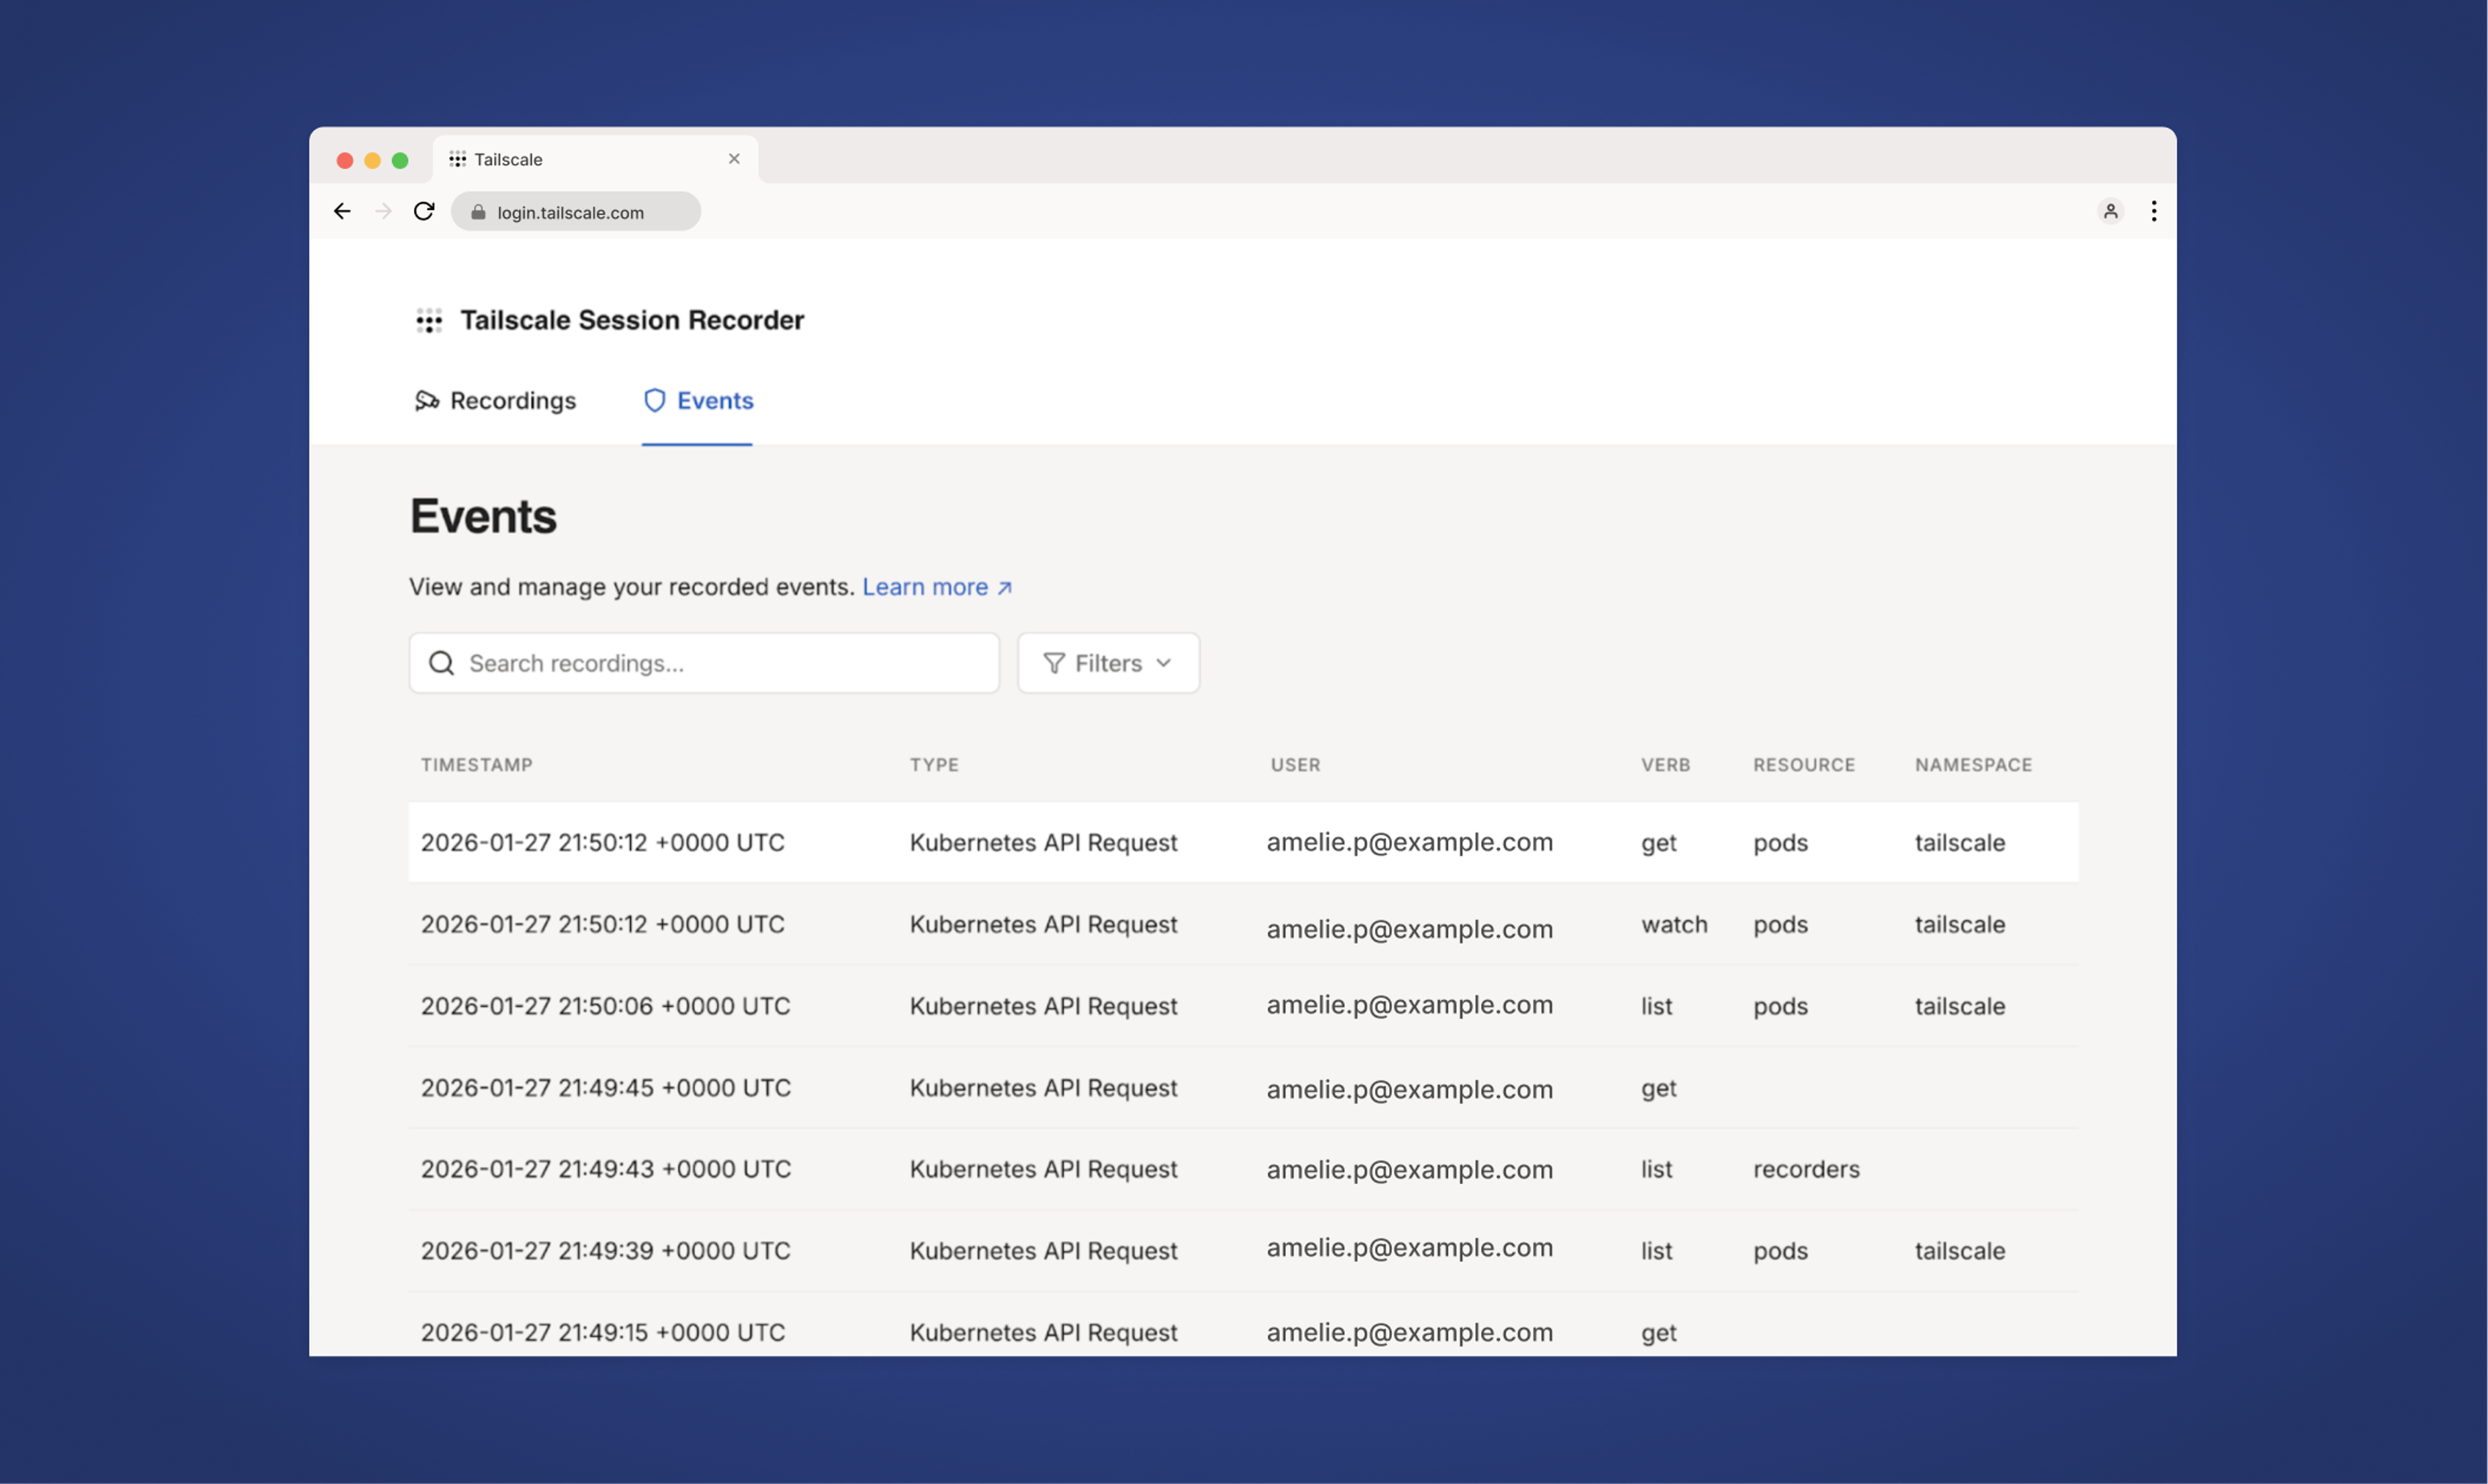Close the Tailscale browser tab
This screenshot has height=1484, width=2488.
coord(734,159)
